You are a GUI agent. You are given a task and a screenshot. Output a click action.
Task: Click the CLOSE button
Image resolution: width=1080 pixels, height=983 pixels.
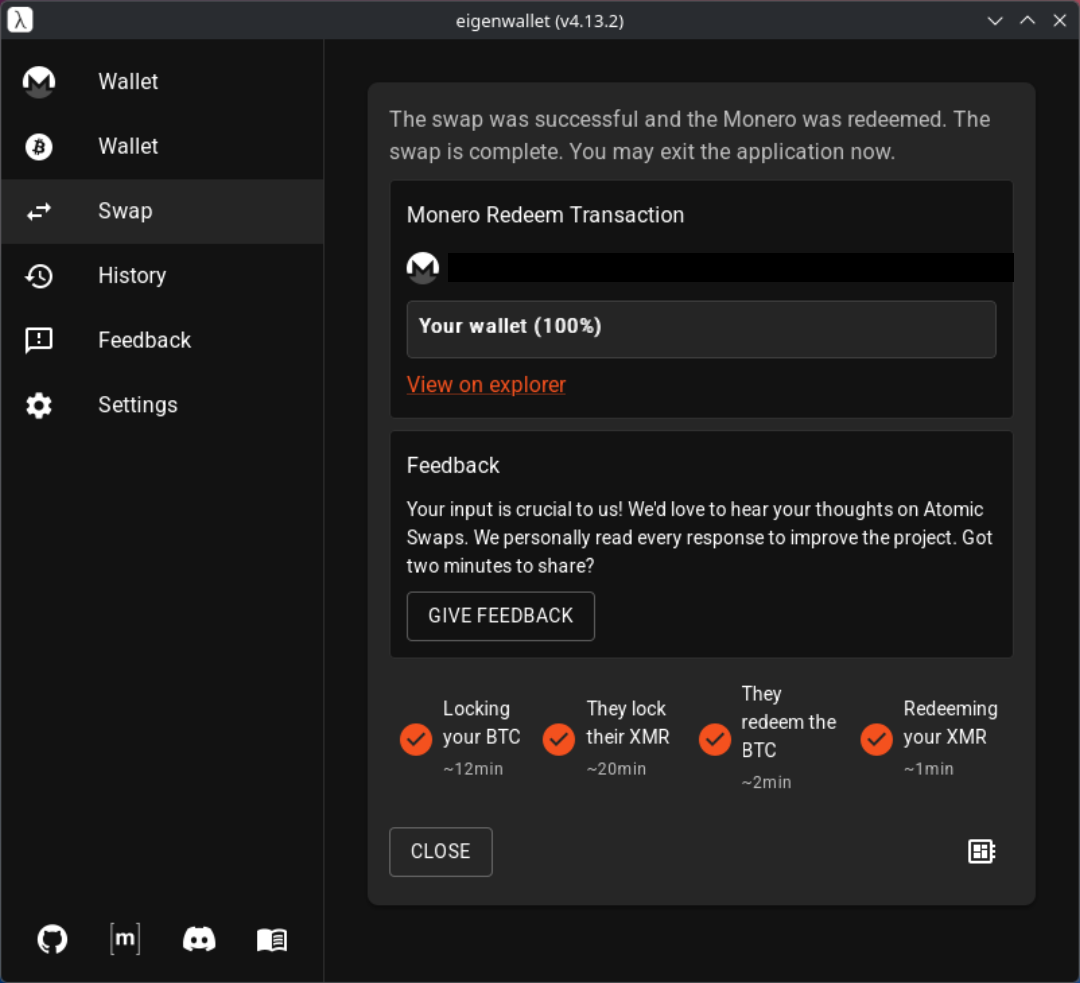[x=441, y=851]
